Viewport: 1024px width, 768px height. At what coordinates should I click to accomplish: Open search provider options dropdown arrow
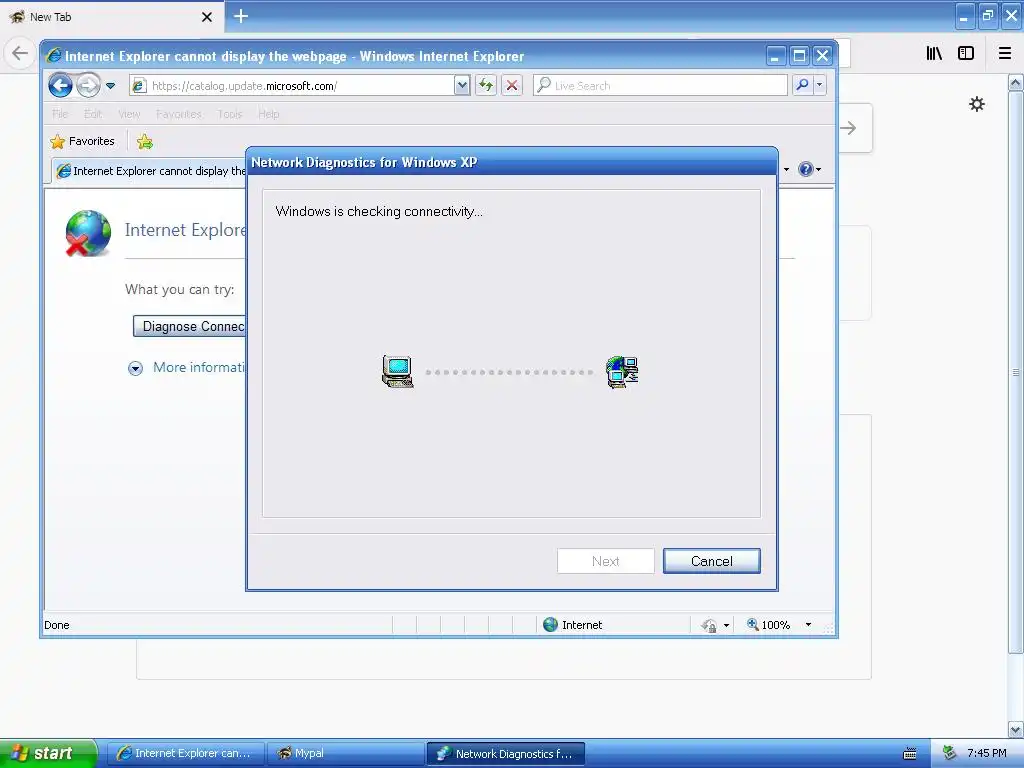820,85
